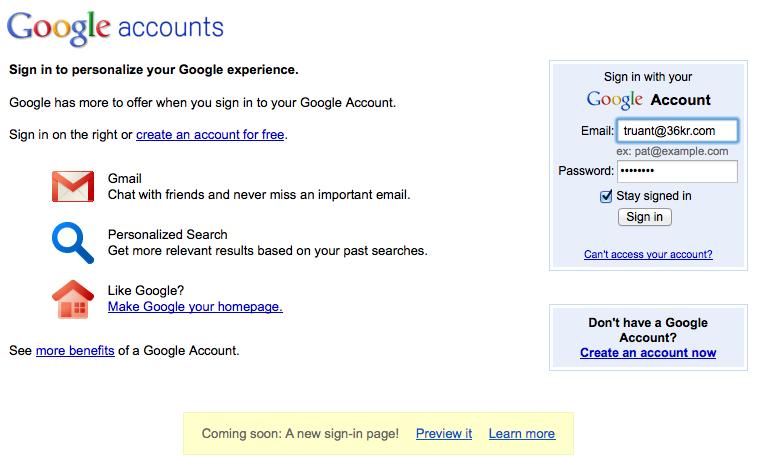
Task: Click the Google accounts logo at the top
Action: (115, 28)
